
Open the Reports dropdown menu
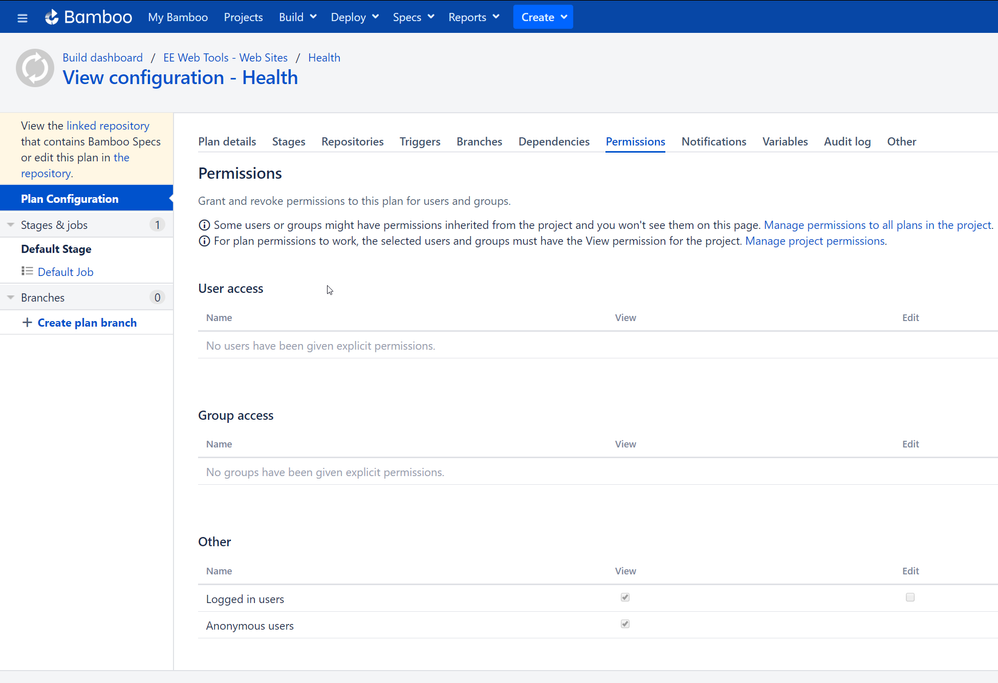(474, 17)
